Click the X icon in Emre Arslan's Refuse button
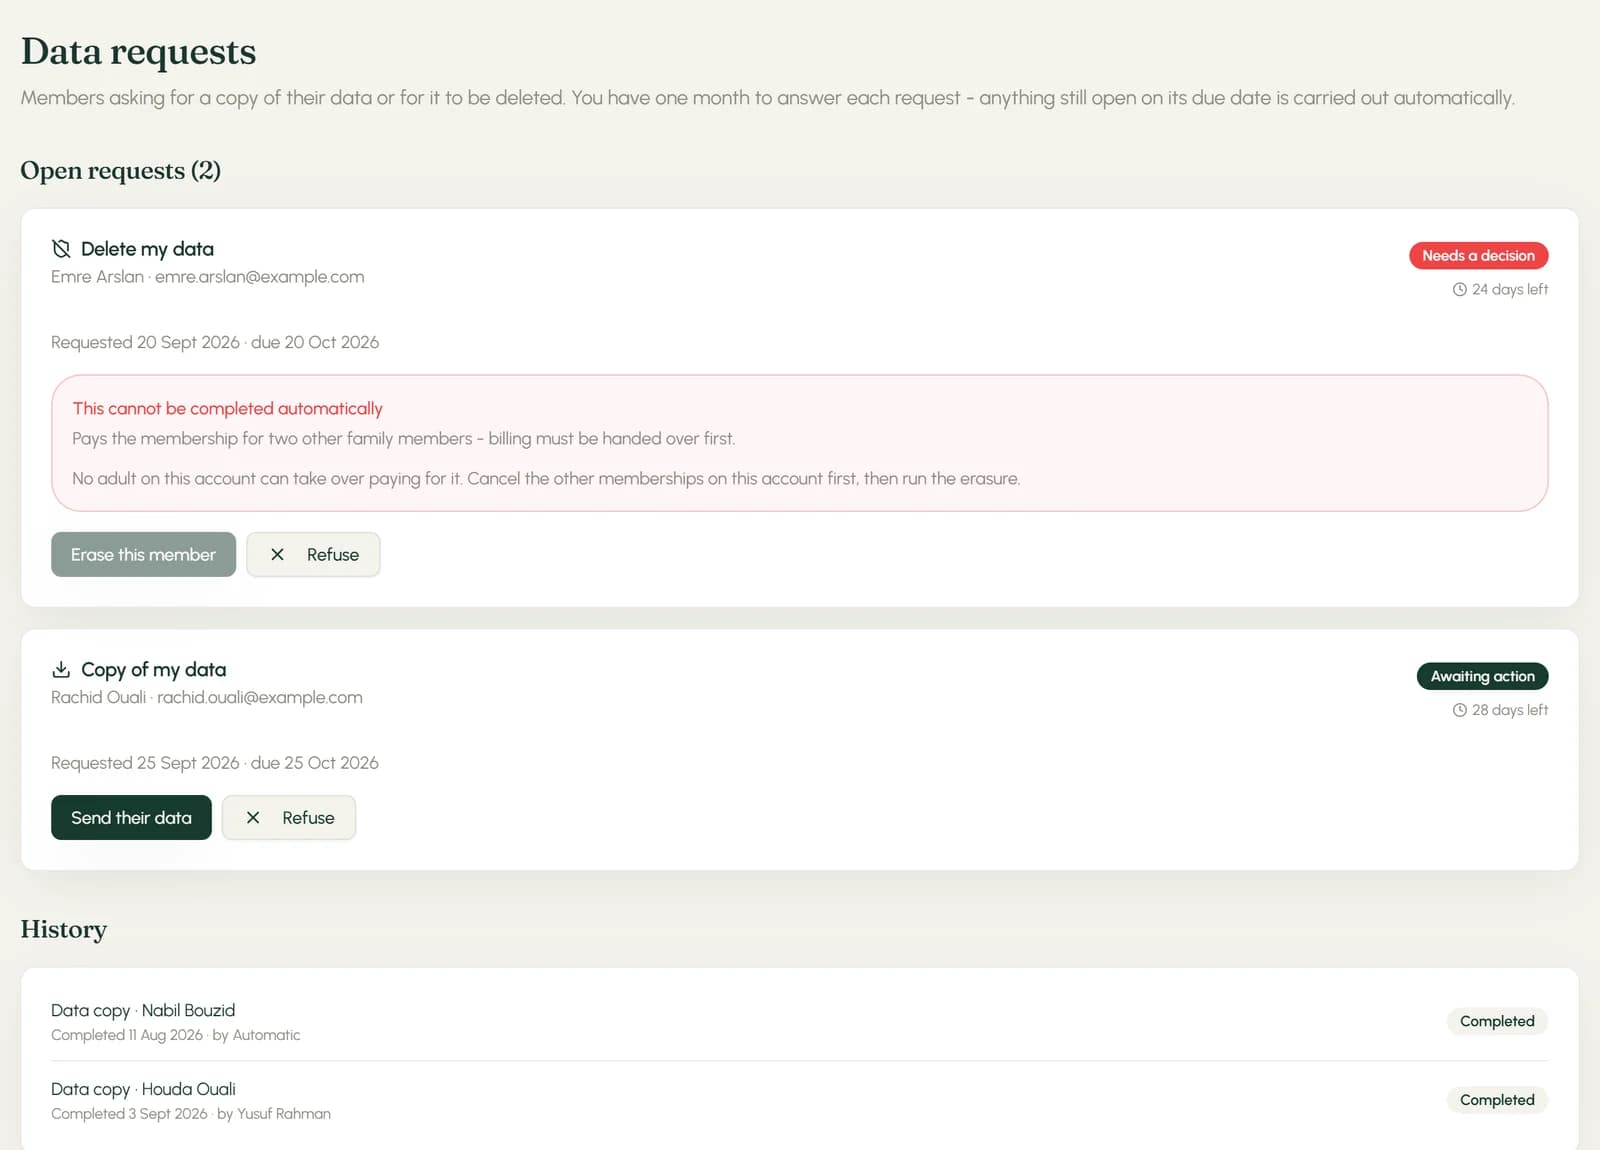 [278, 555]
